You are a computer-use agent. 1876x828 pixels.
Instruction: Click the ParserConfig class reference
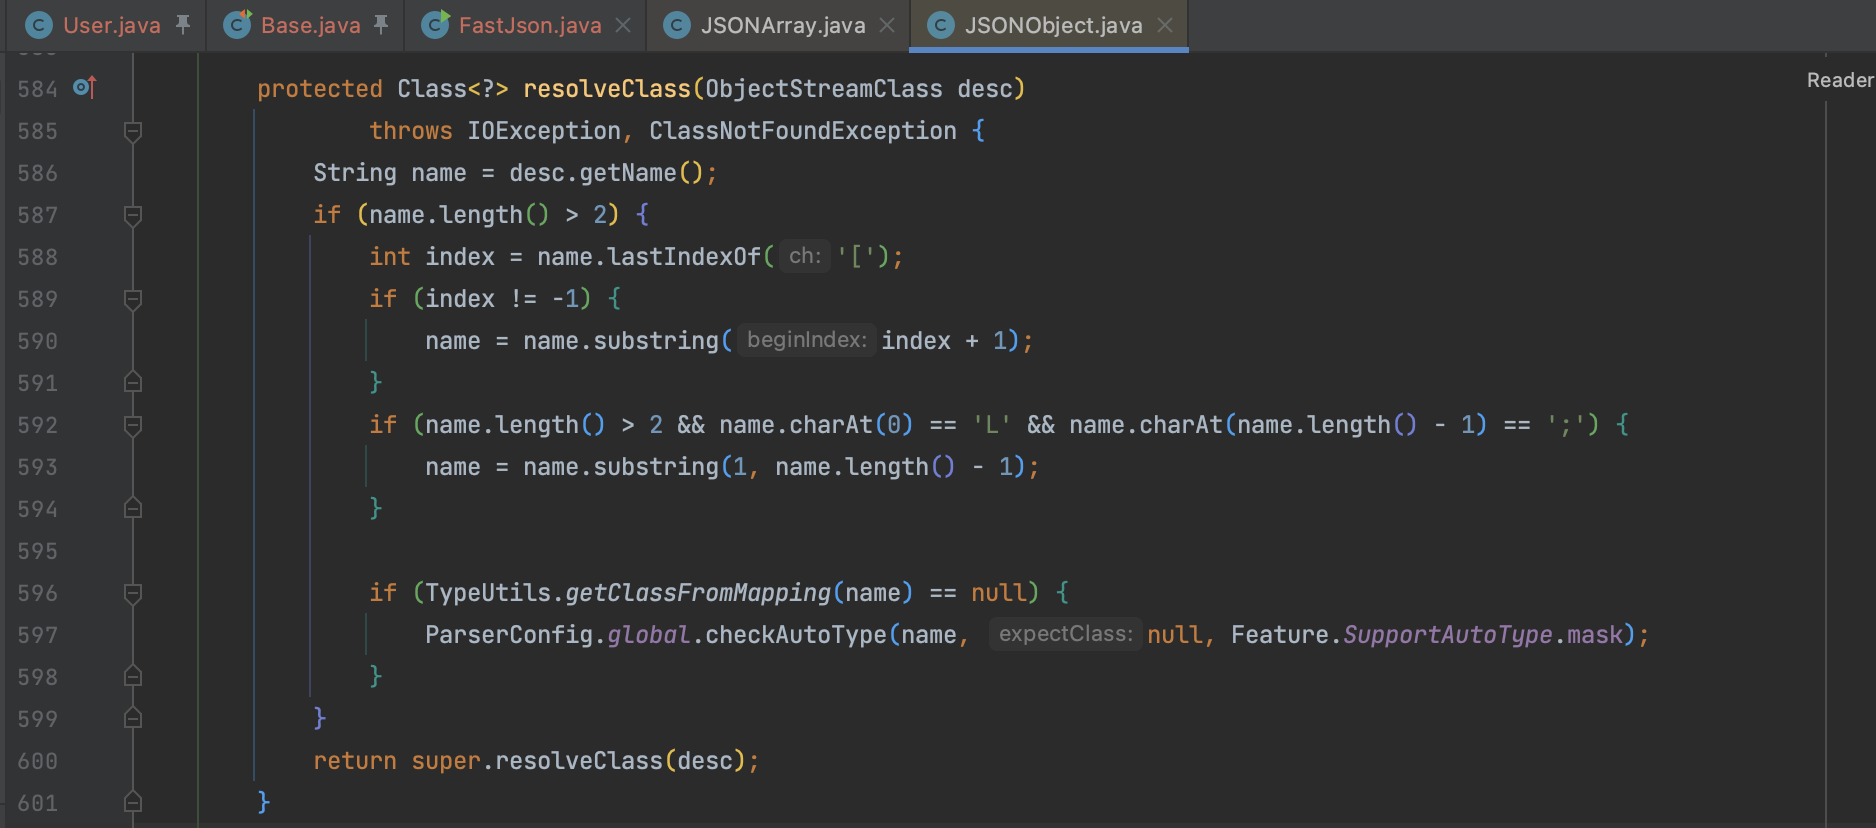click(509, 635)
